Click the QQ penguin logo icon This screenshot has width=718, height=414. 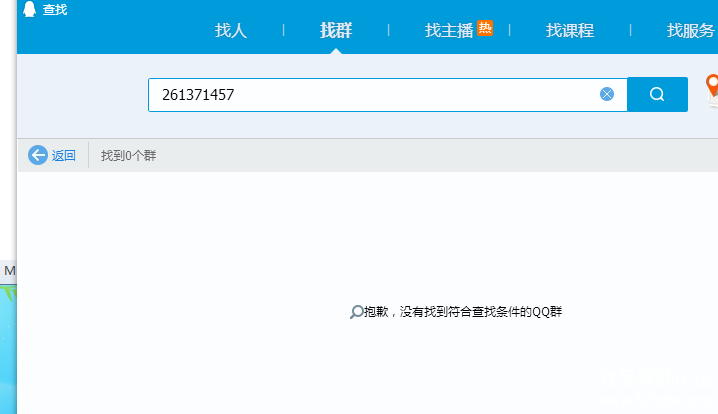(x=29, y=9)
